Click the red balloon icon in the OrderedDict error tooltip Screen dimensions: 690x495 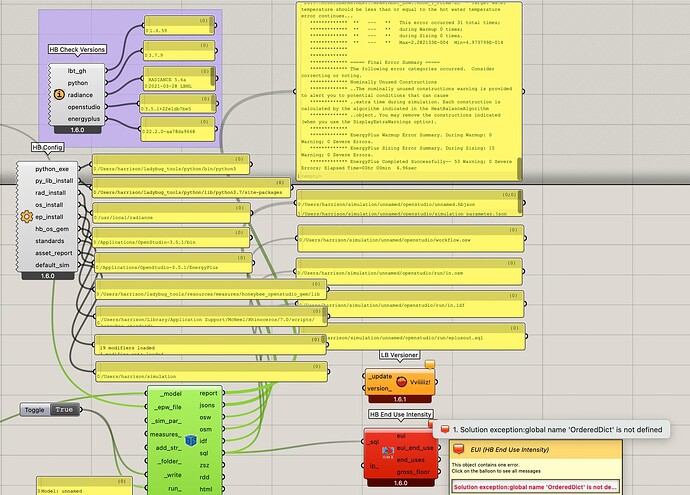click(x=445, y=429)
